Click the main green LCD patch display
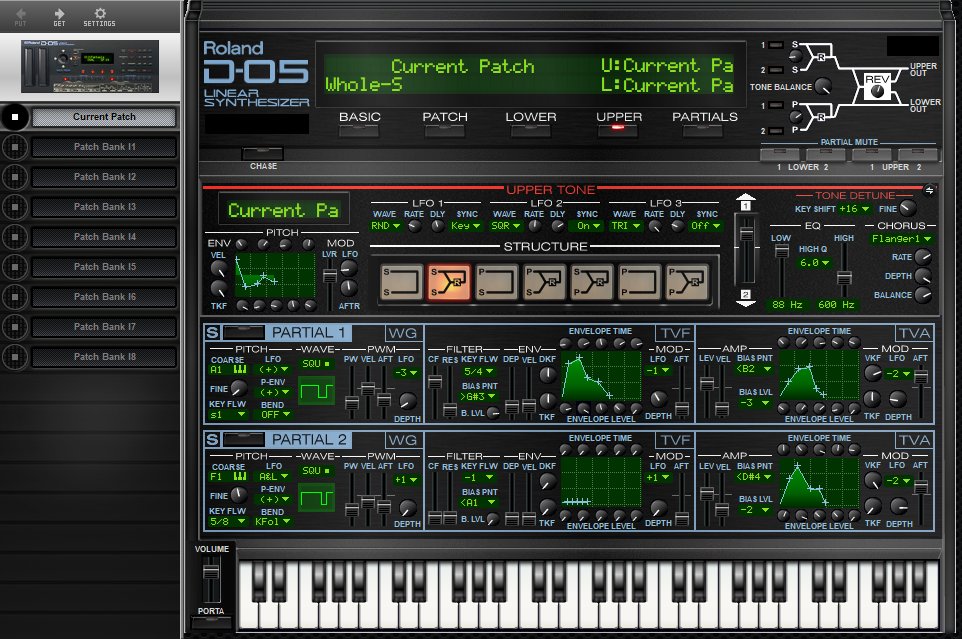 (529, 75)
